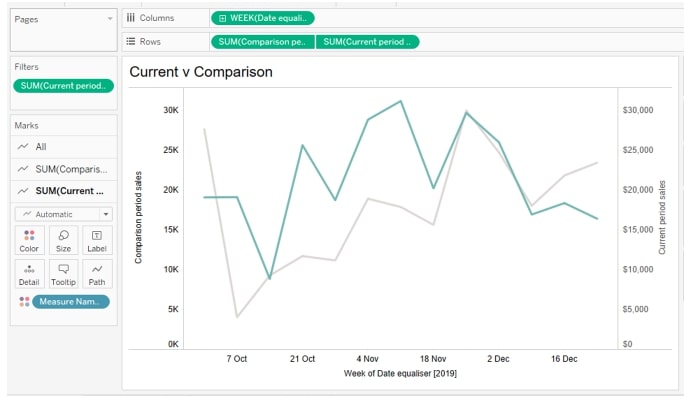Open the Size marks button
Viewport: 689px width, 402px height.
point(63,240)
